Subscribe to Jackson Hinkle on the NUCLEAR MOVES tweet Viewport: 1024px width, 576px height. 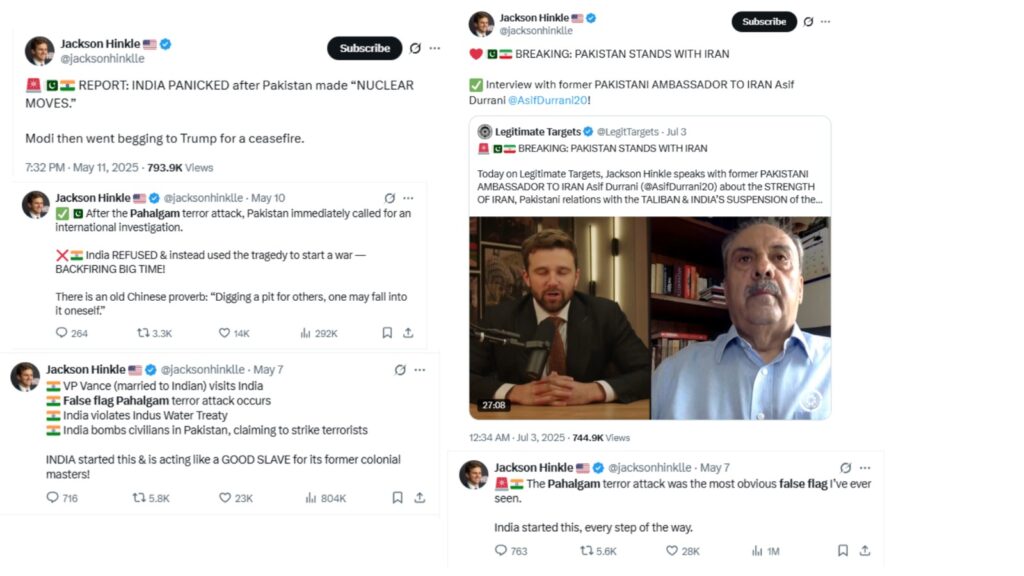(x=364, y=48)
